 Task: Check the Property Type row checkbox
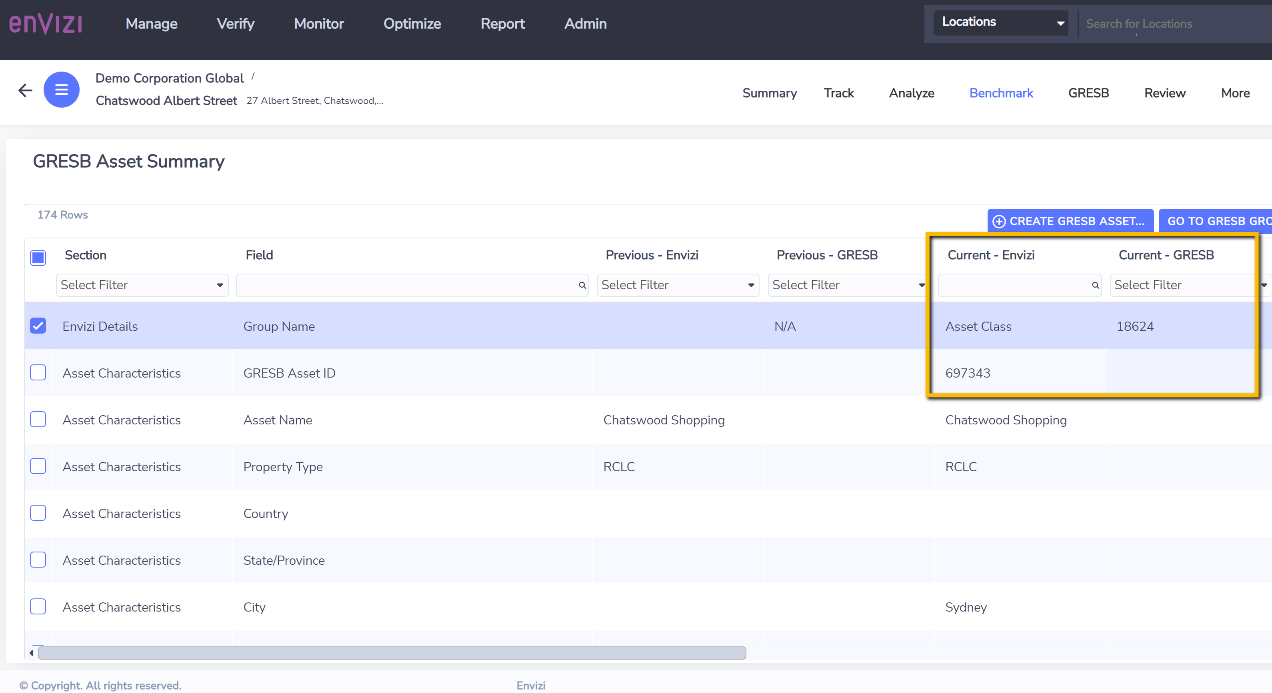pos(38,466)
